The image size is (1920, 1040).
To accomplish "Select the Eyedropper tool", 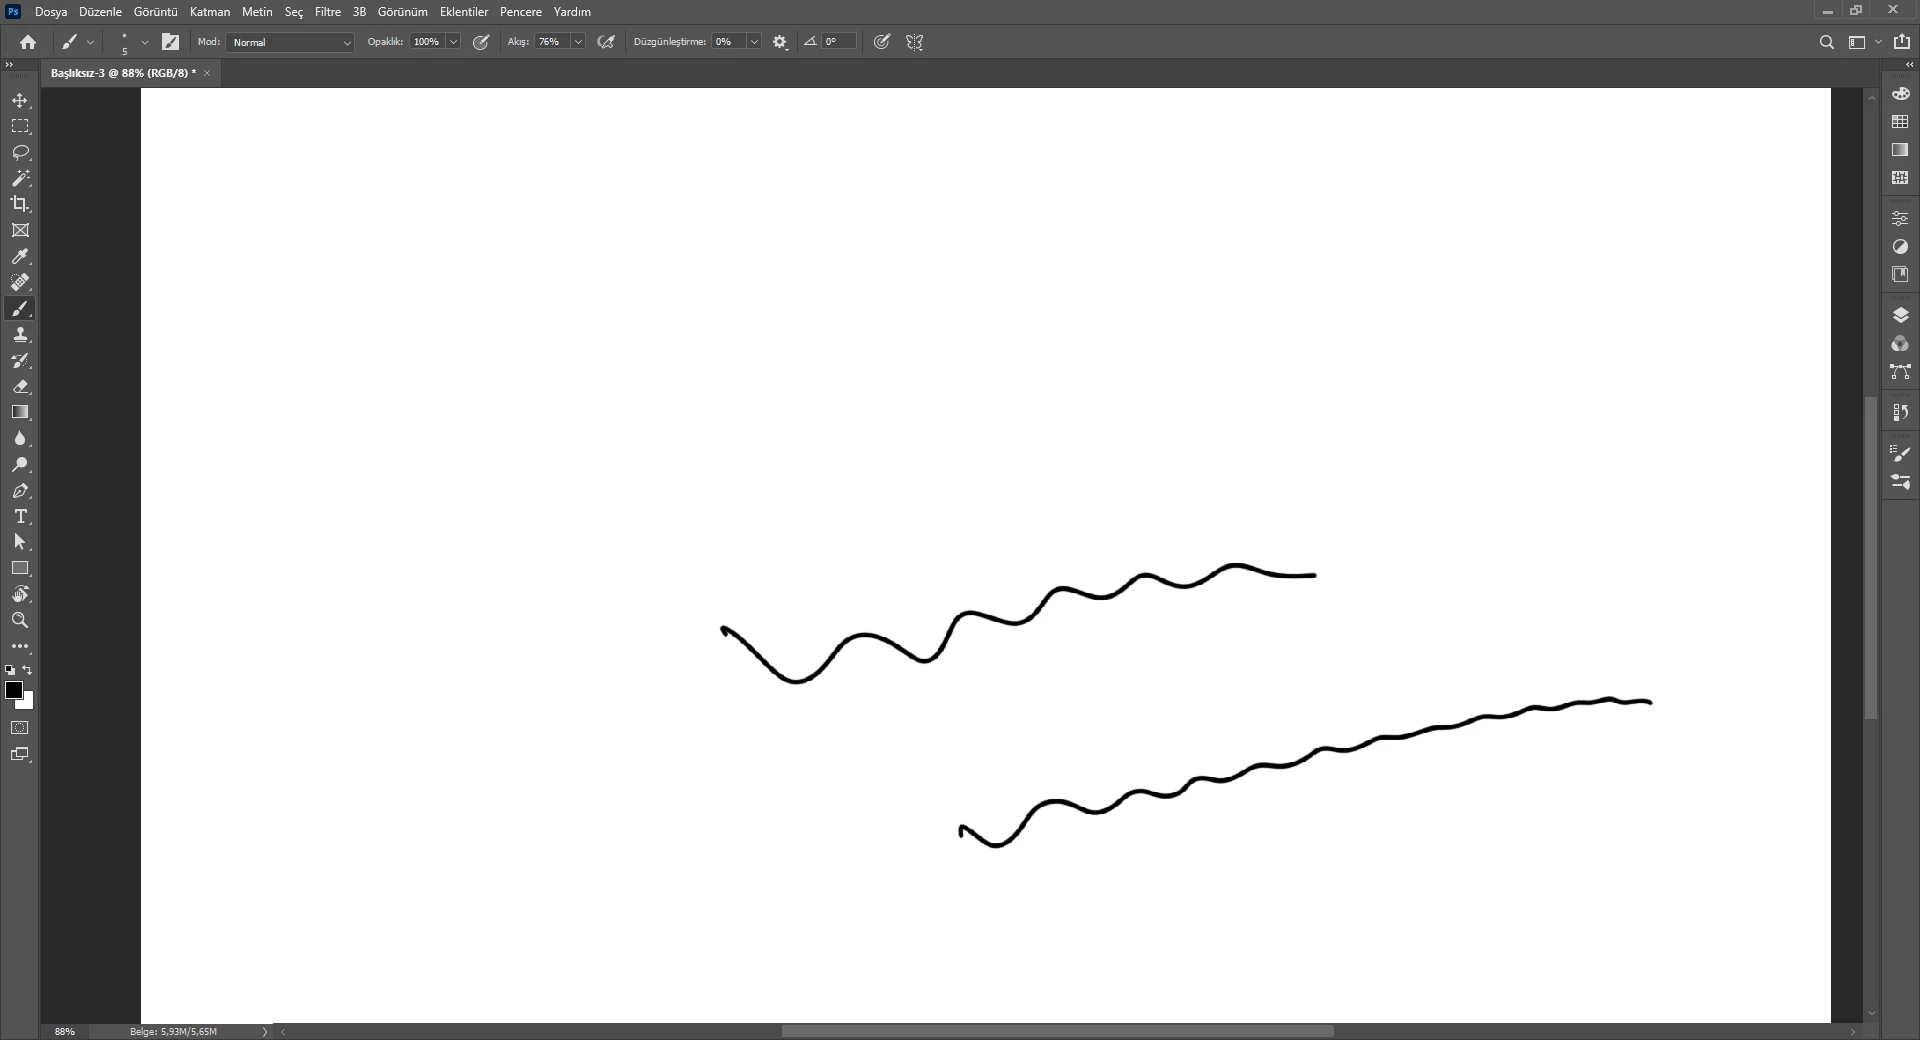I will pos(20,257).
